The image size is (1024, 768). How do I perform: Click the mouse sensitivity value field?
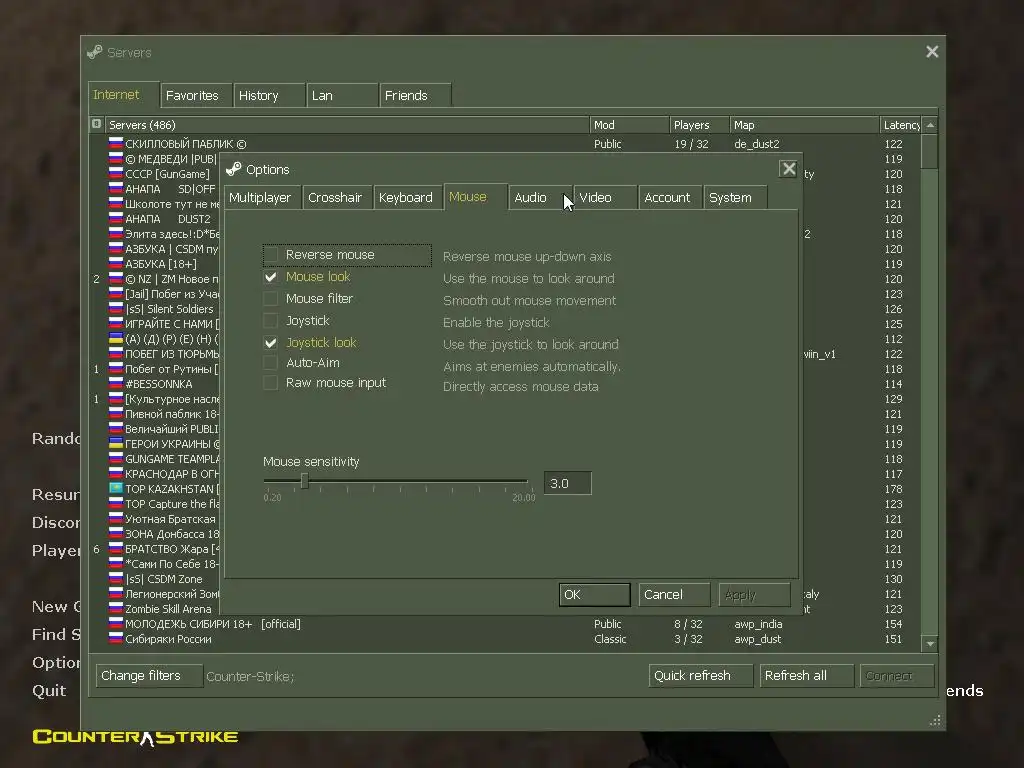tap(568, 483)
